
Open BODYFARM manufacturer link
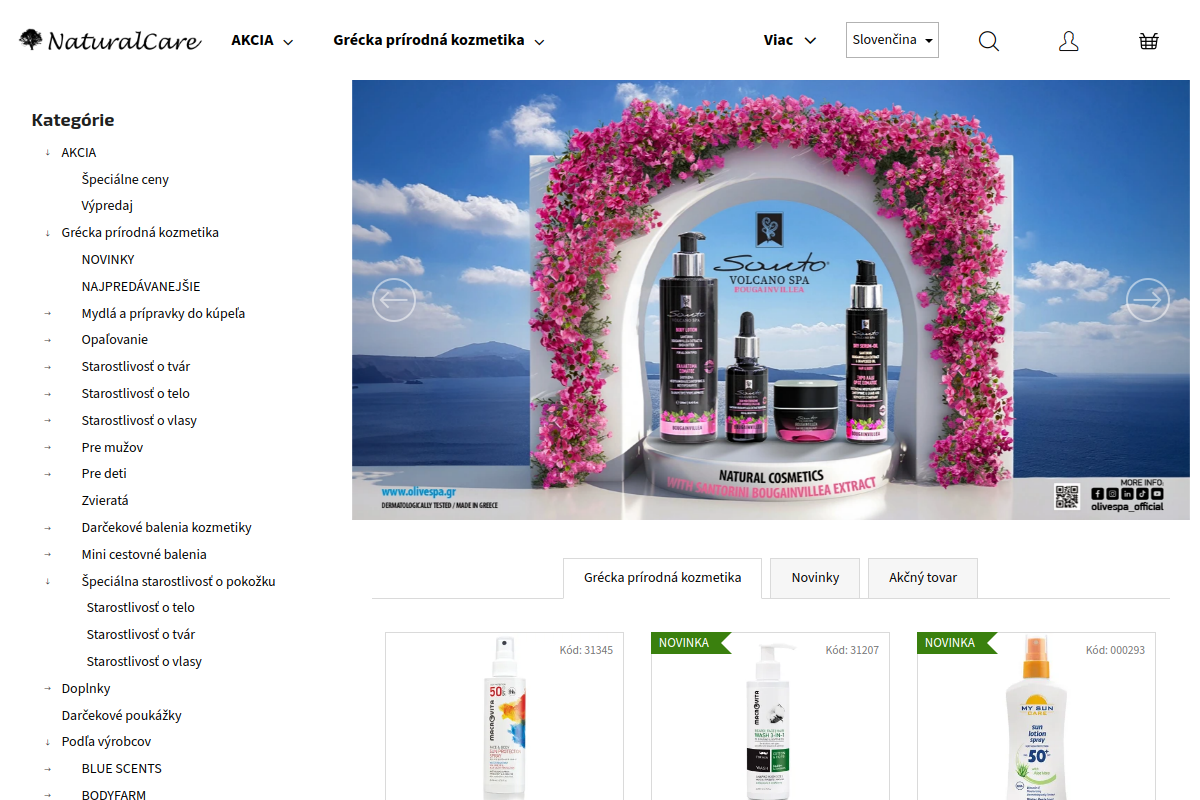point(114,795)
